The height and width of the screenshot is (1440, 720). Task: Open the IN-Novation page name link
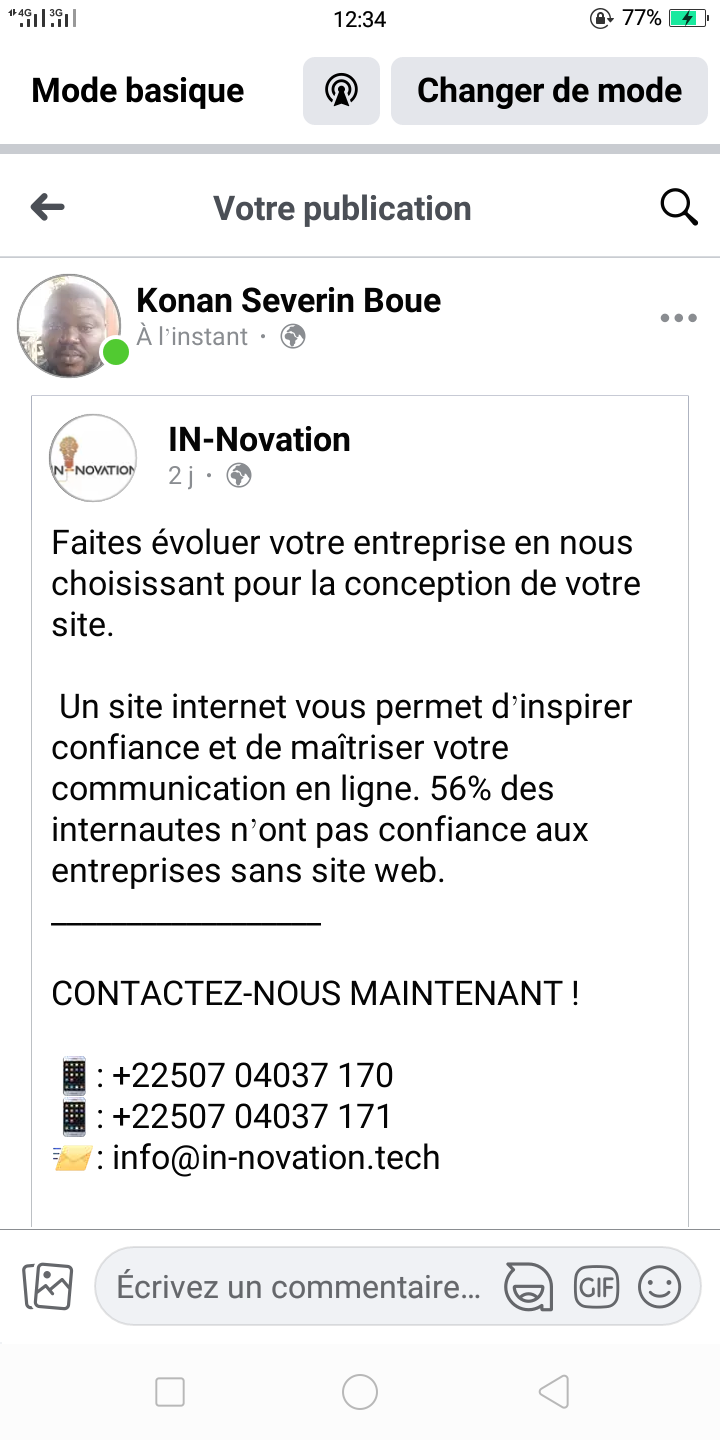259,439
